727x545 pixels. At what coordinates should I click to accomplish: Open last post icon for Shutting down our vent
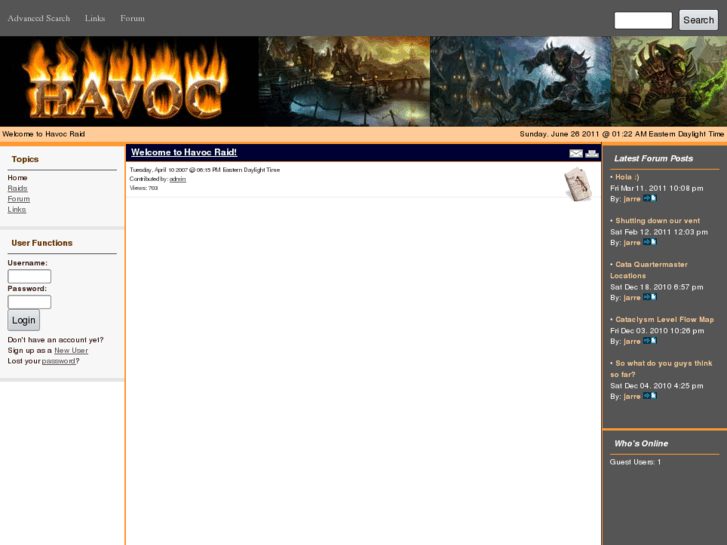coord(650,242)
